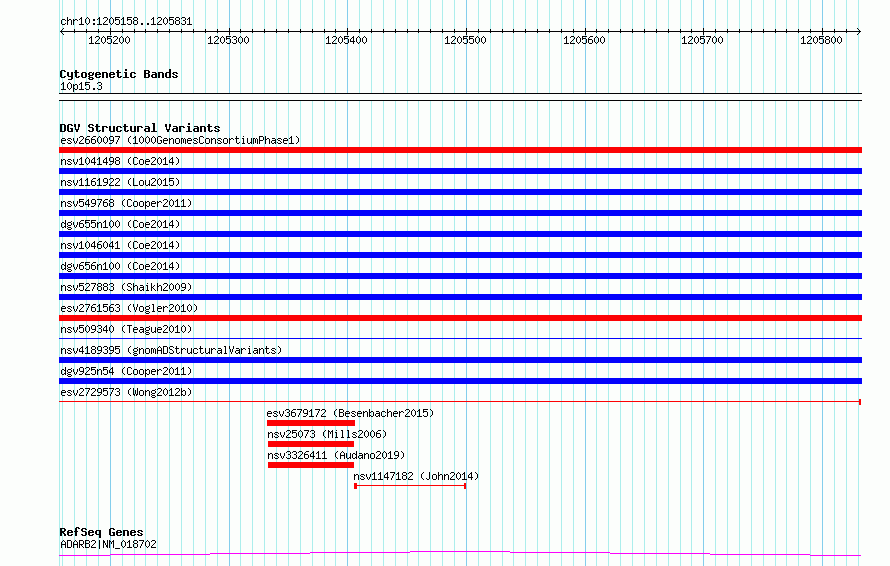Open the esv2761563 (Vogler2010) variant
The image size is (890, 566).
coord(129,308)
